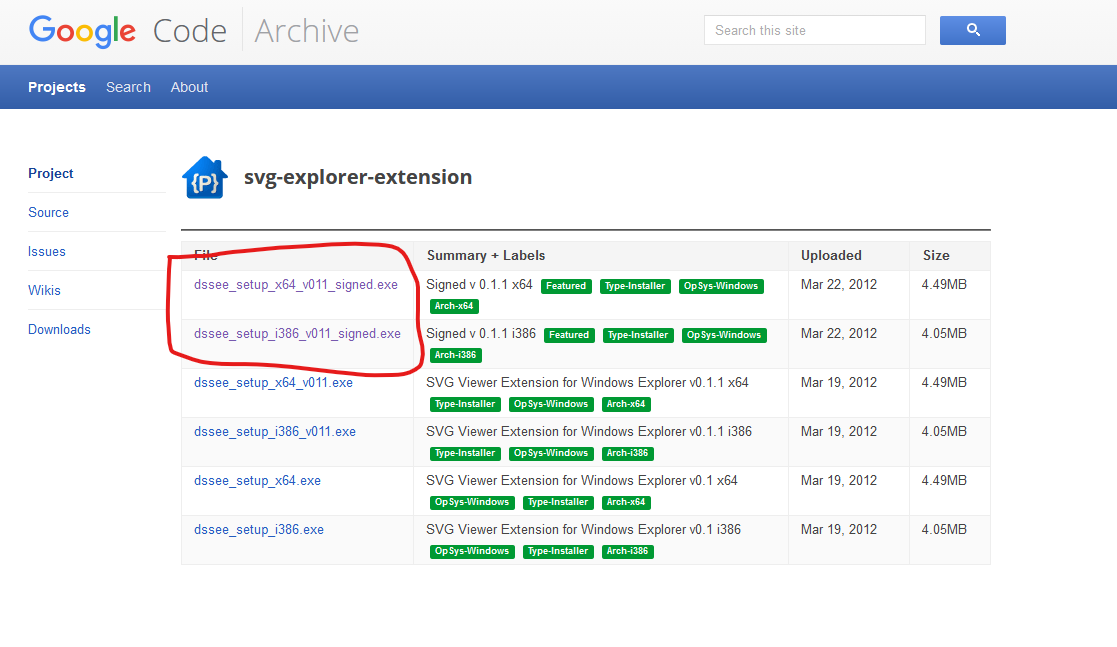Viewport: 1117px width, 647px height.
Task: Click the Google Code logo
Action: coord(128,31)
